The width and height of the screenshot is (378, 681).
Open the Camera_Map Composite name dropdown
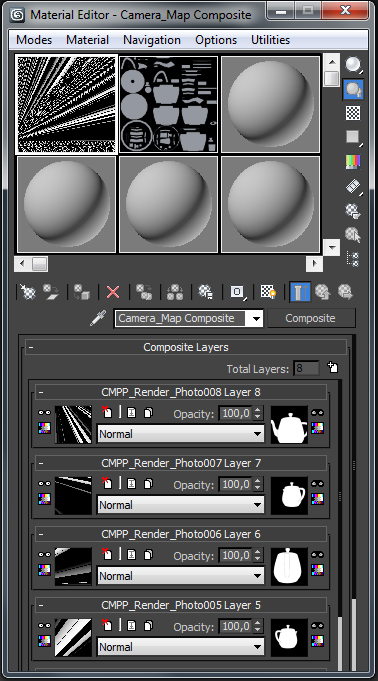[256, 319]
